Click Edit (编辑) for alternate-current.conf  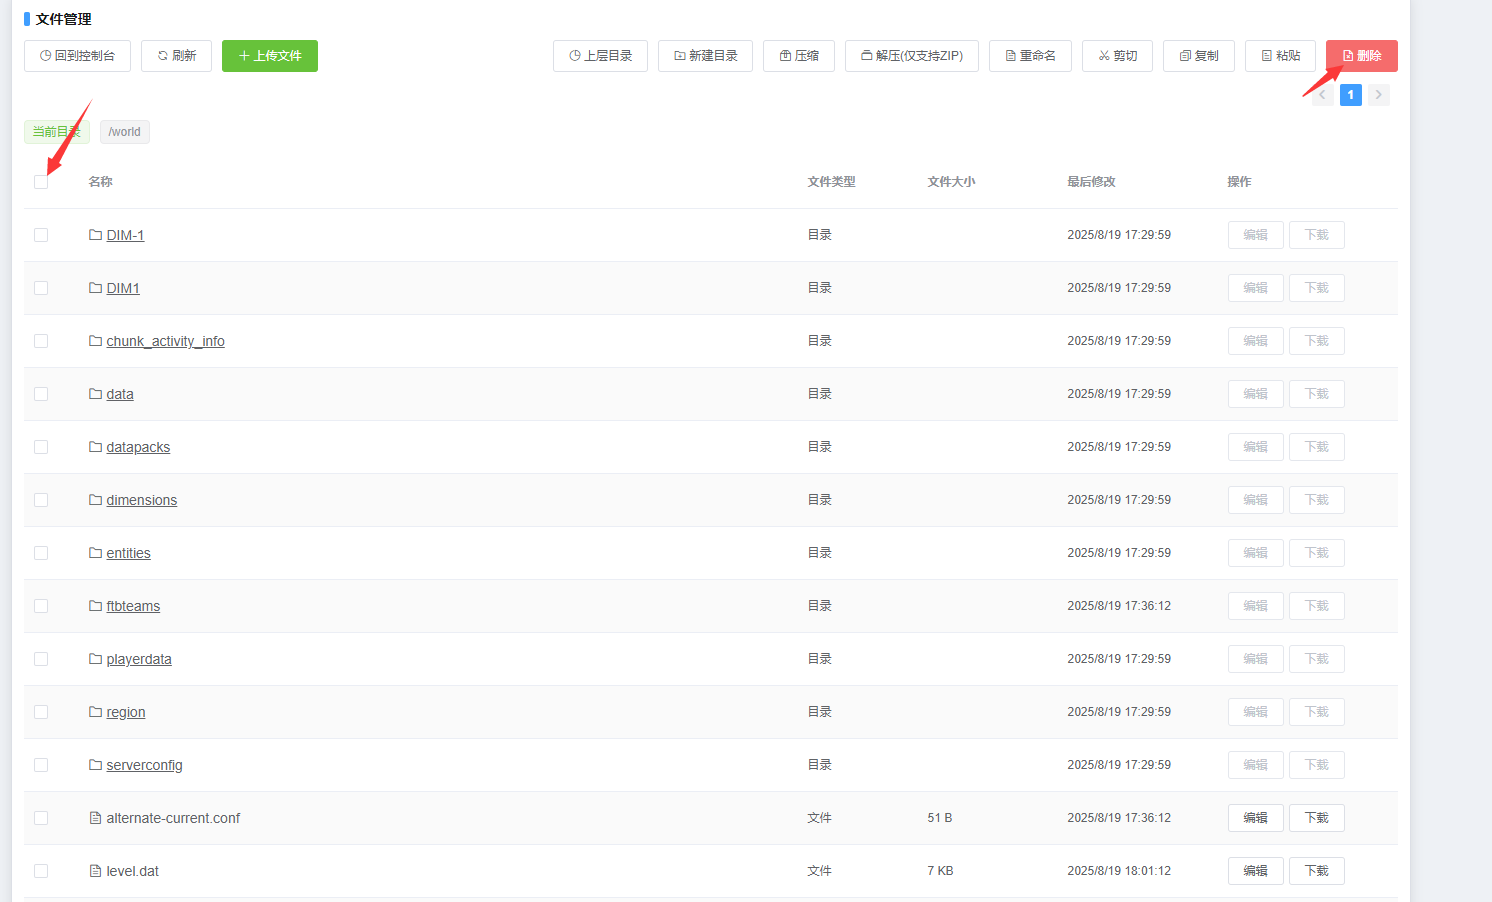click(x=1255, y=818)
